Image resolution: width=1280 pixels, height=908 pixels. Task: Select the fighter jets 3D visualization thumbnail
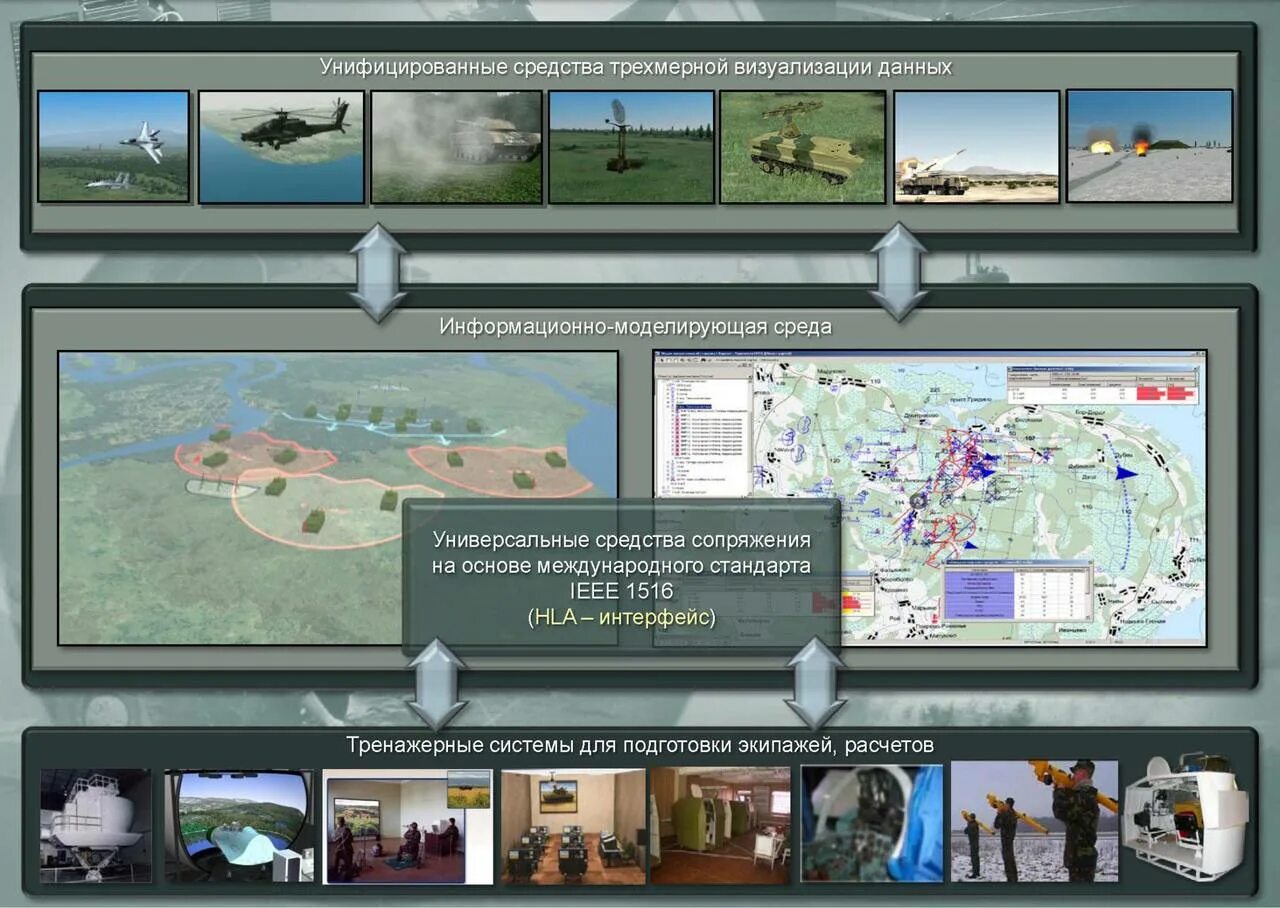point(113,146)
